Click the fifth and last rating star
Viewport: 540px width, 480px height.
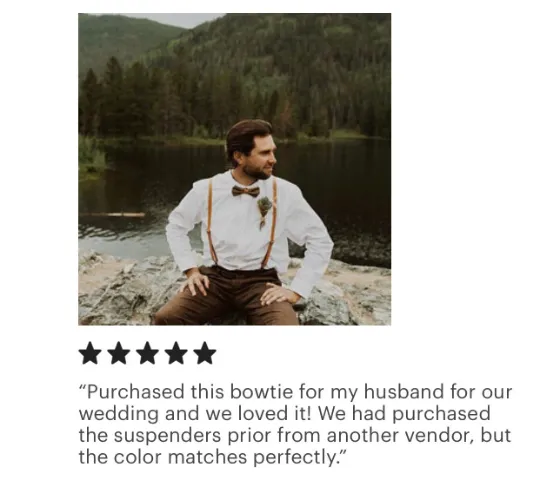coord(205,353)
